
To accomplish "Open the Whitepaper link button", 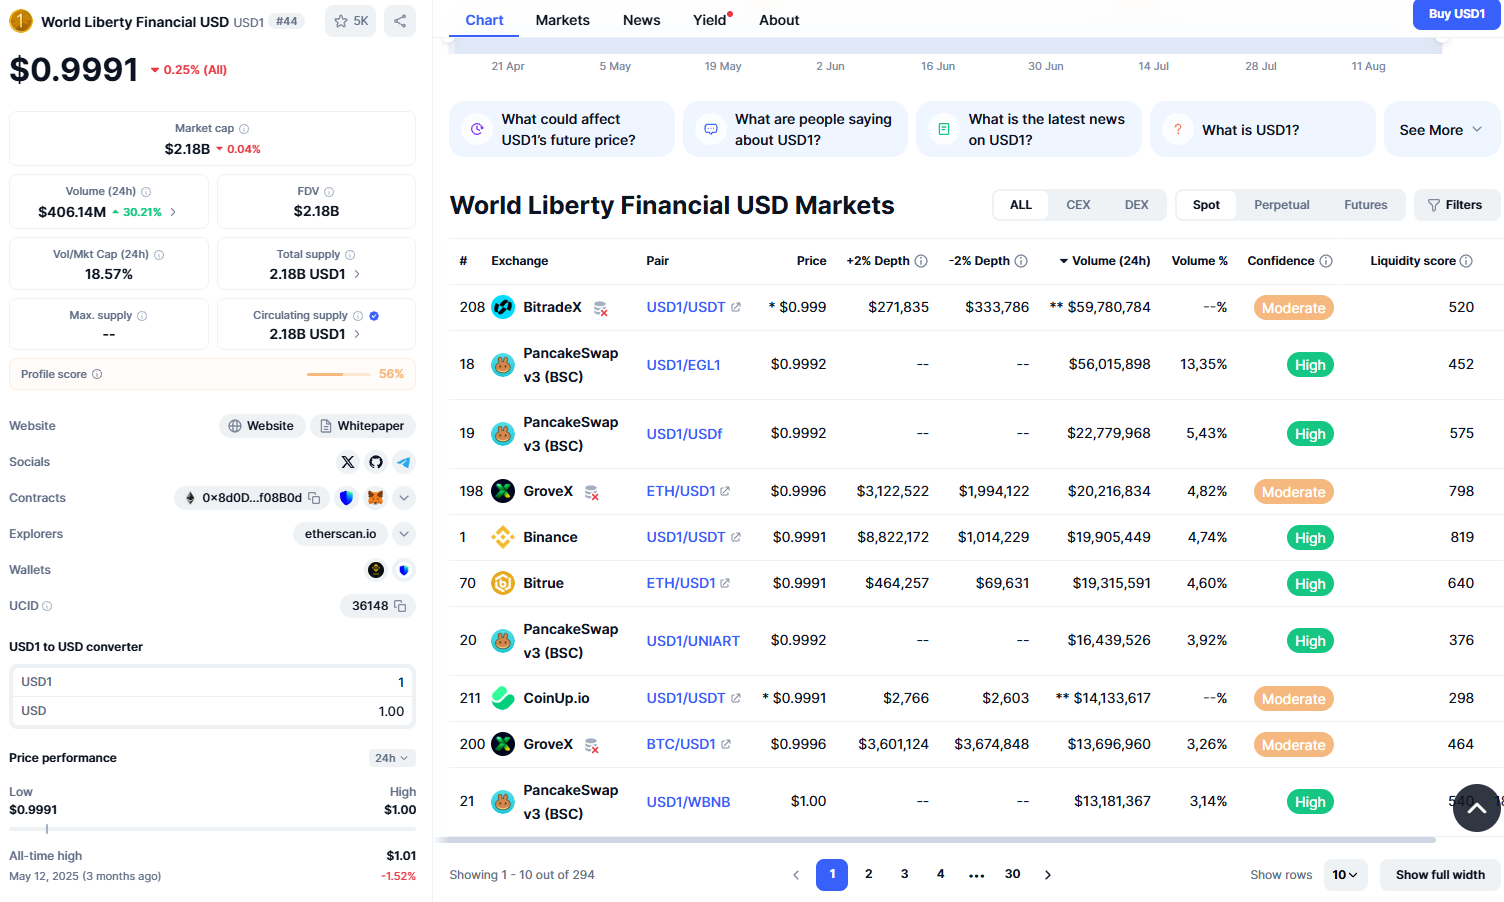I will 362,426.
